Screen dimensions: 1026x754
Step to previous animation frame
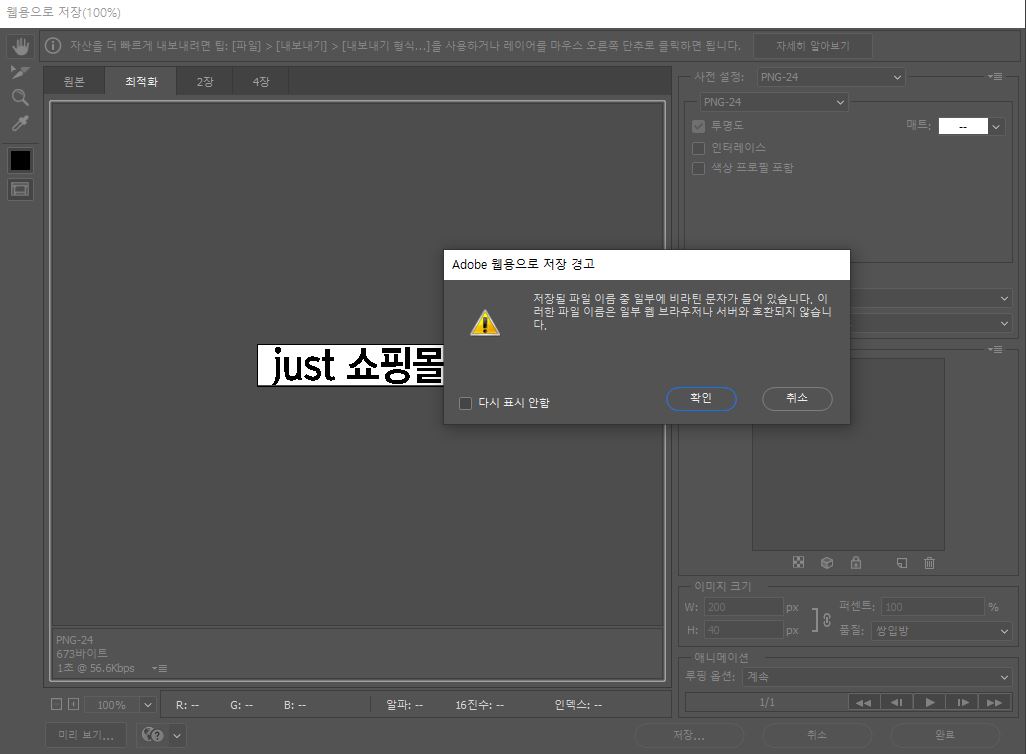896,702
